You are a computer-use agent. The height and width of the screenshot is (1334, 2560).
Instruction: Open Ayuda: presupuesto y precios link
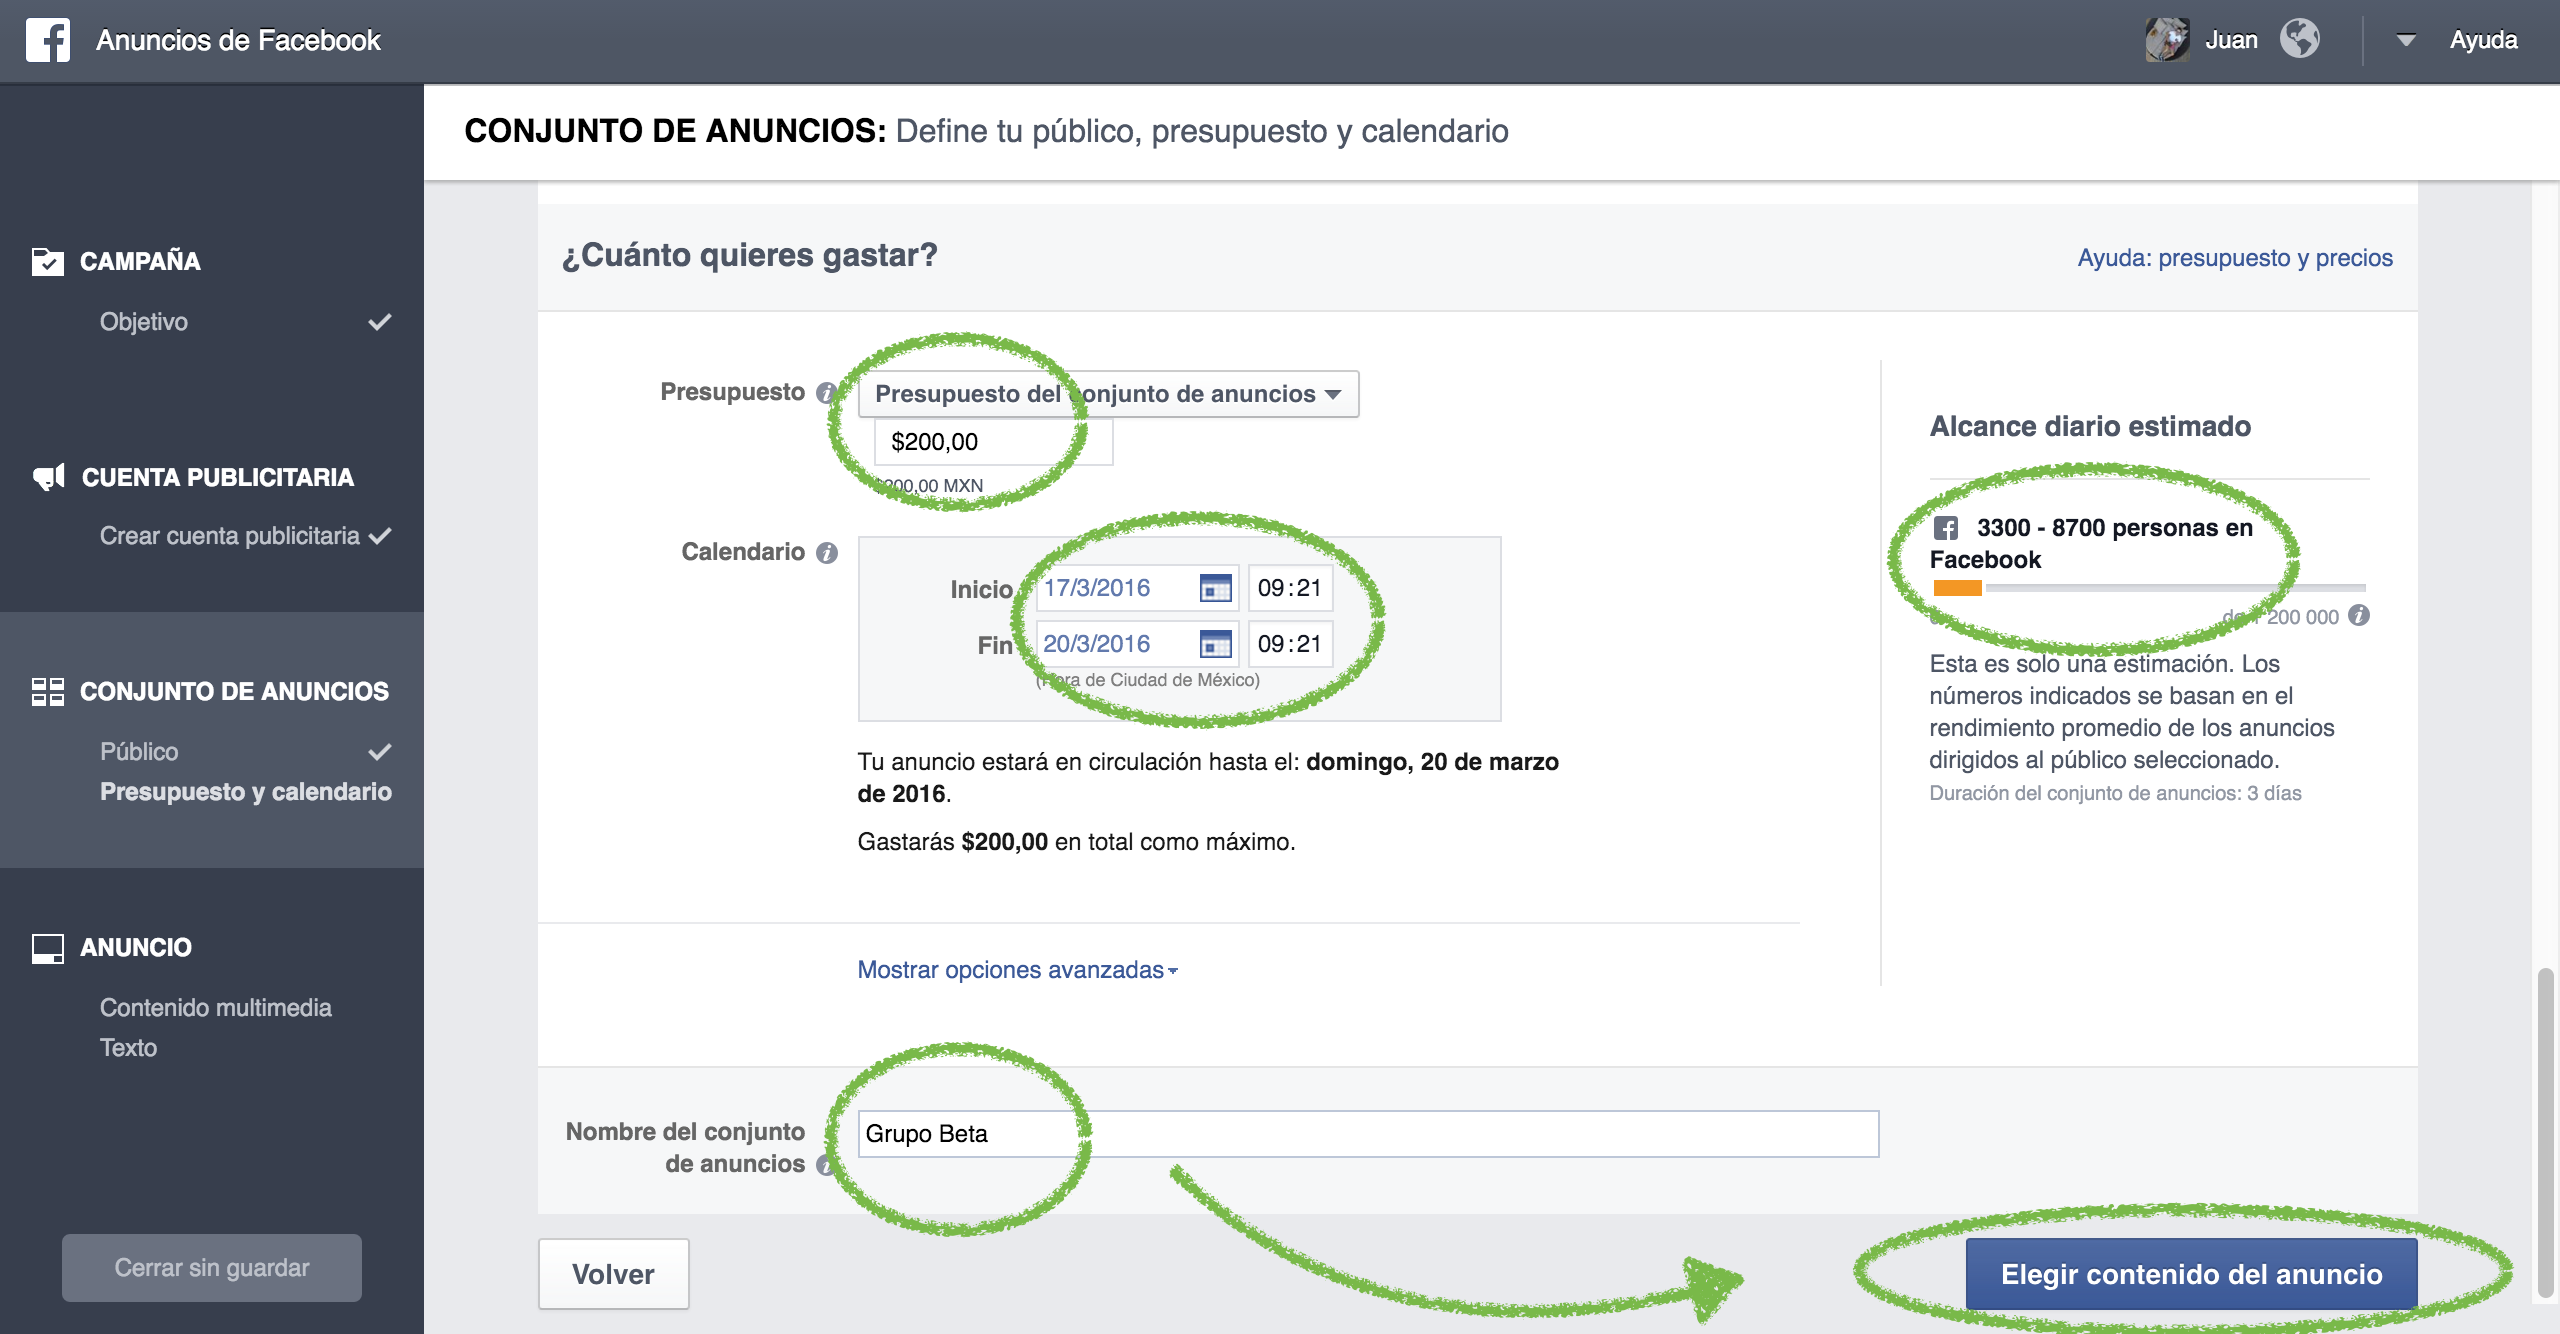2235,258
